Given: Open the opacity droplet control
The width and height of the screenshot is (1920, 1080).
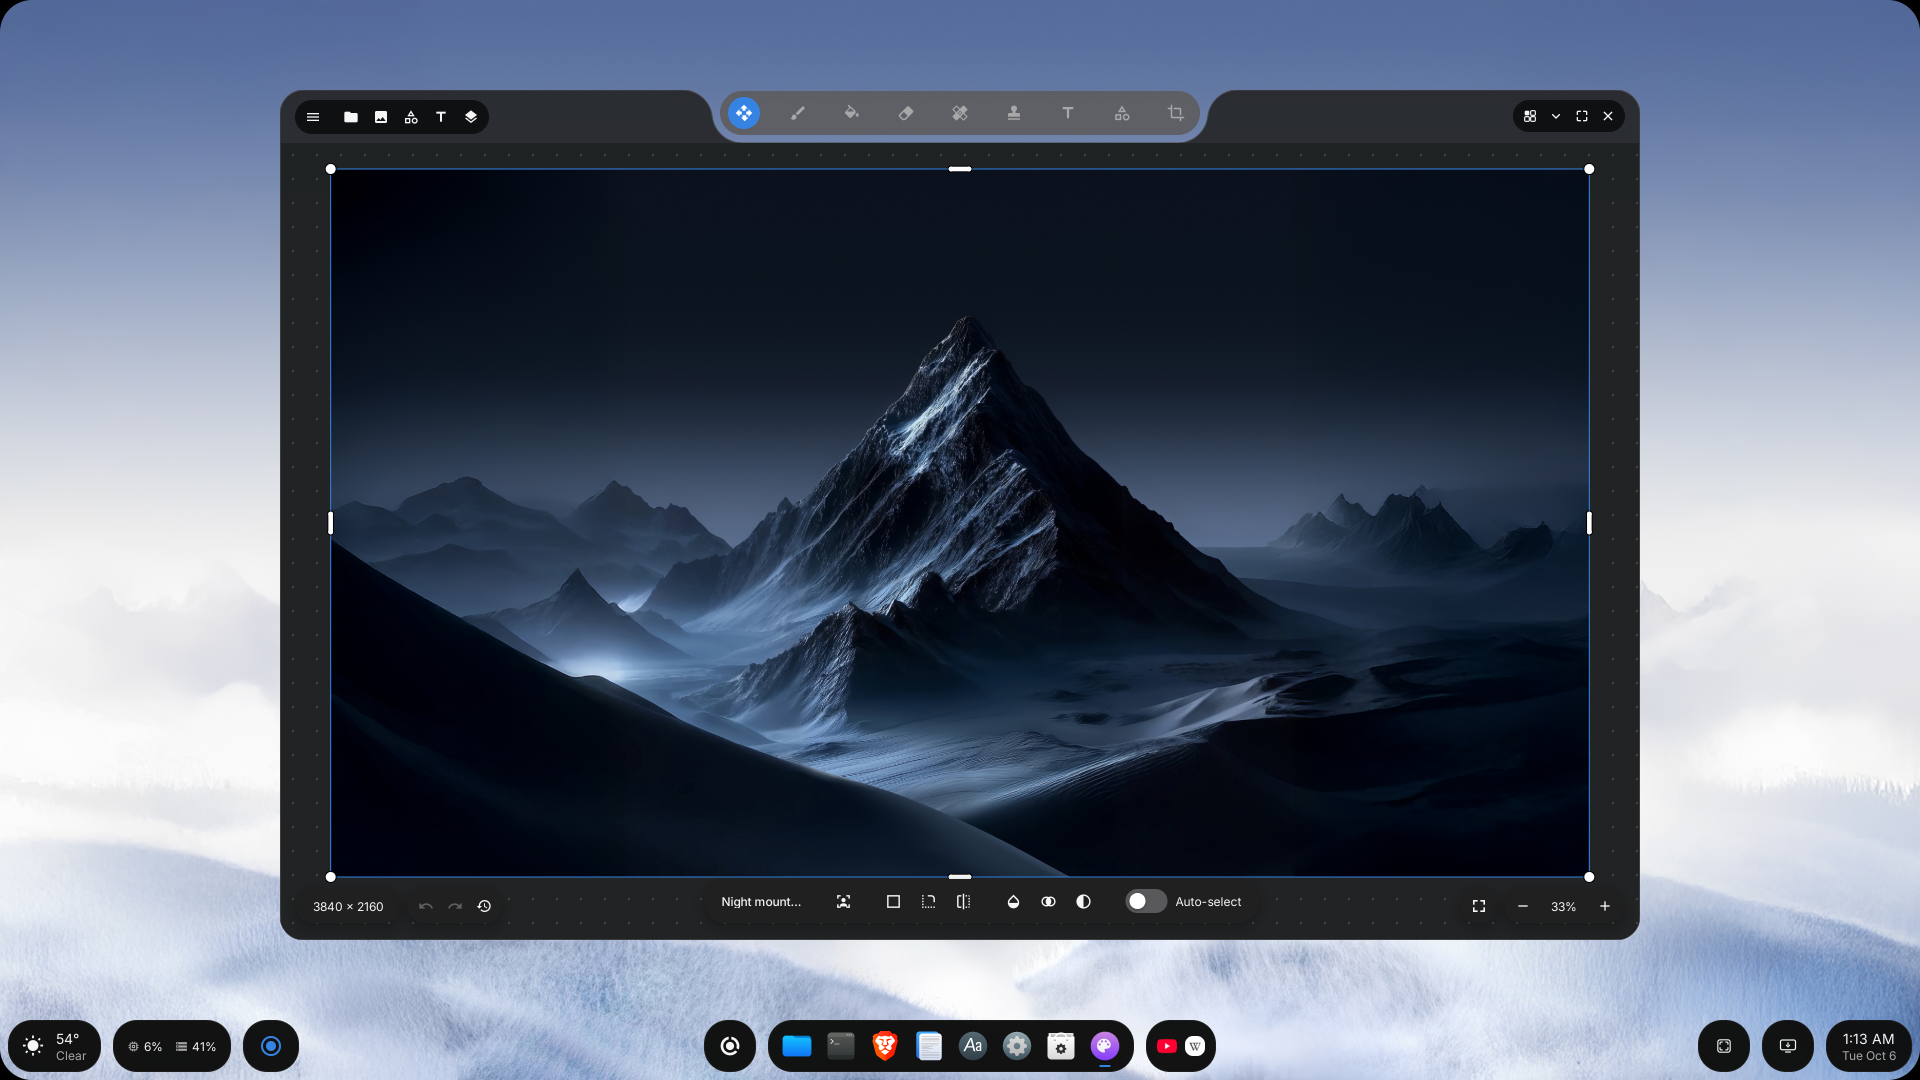Looking at the screenshot, I should click(x=1013, y=902).
